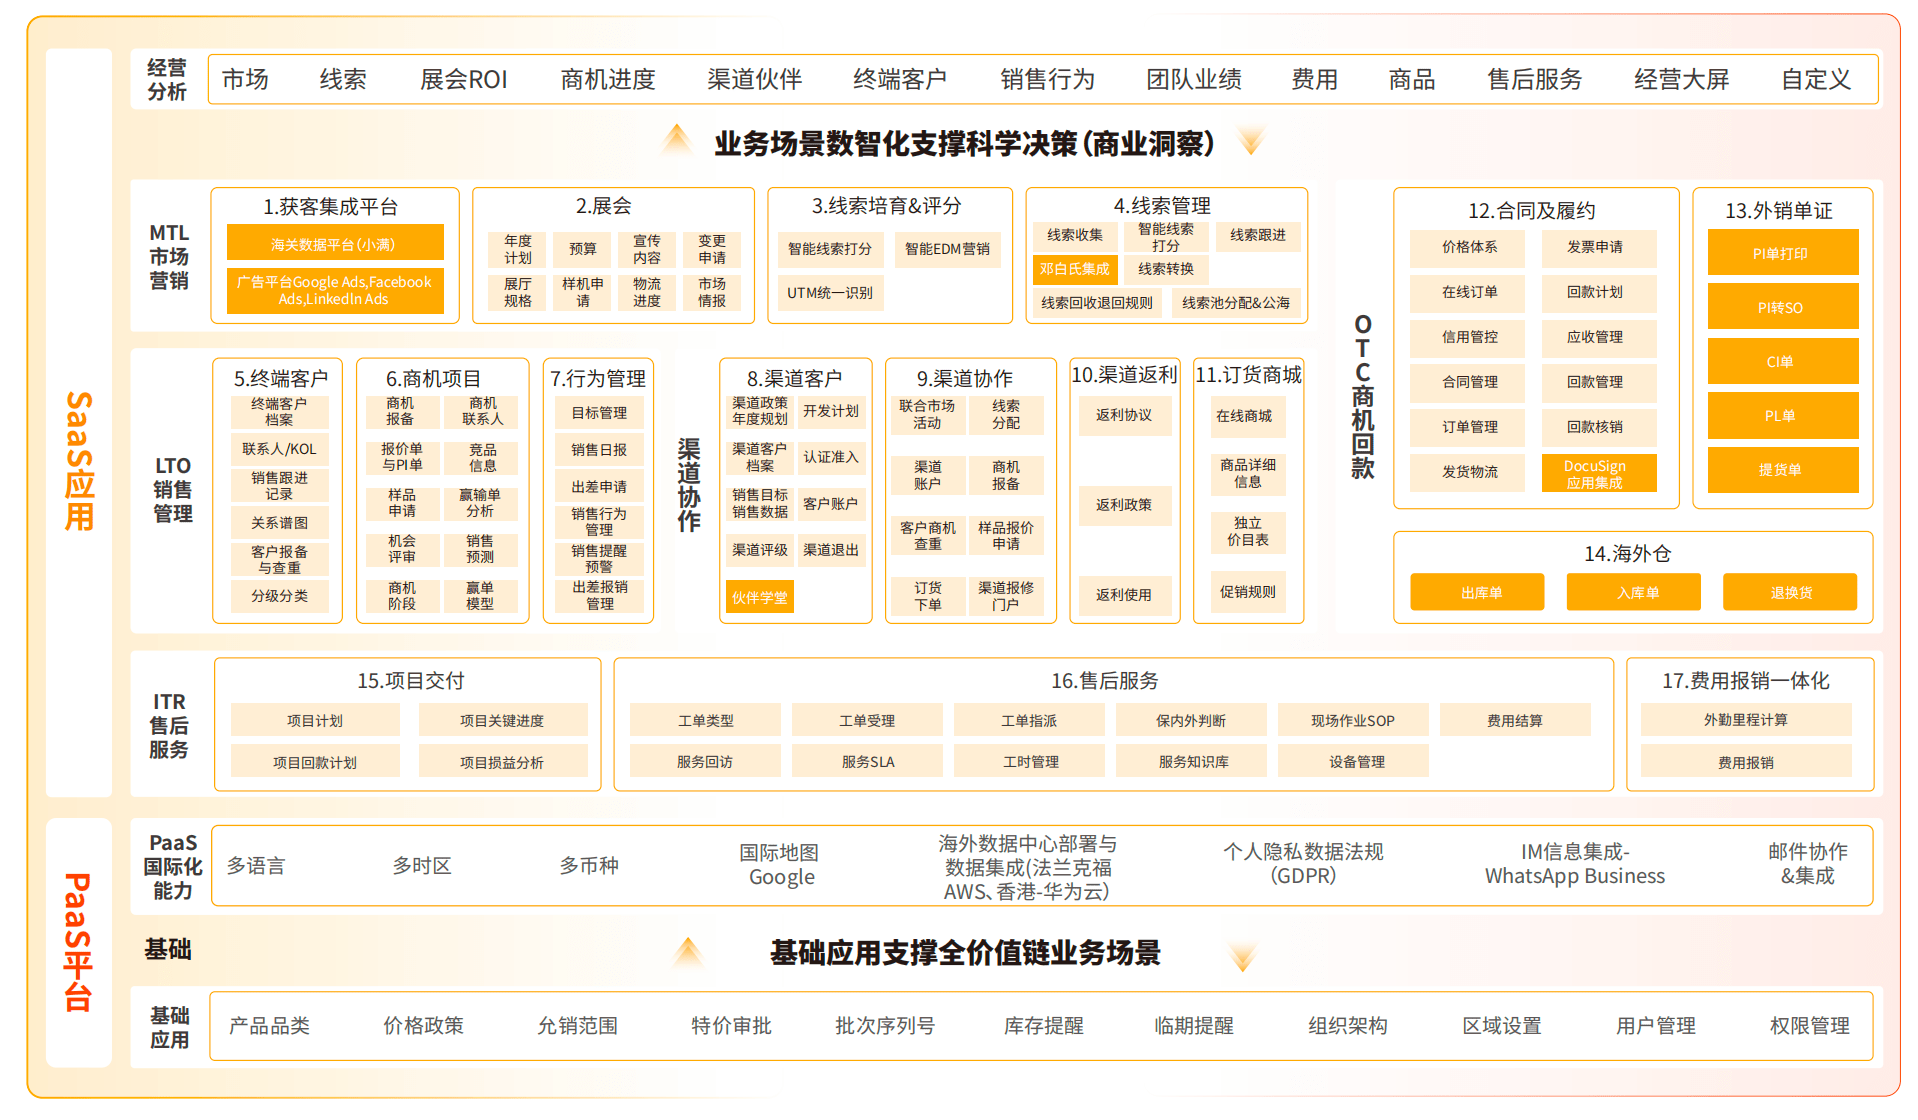Click the DocuSign 应用集成 button
The image size is (1918, 1120).
click(x=1594, y=473)
